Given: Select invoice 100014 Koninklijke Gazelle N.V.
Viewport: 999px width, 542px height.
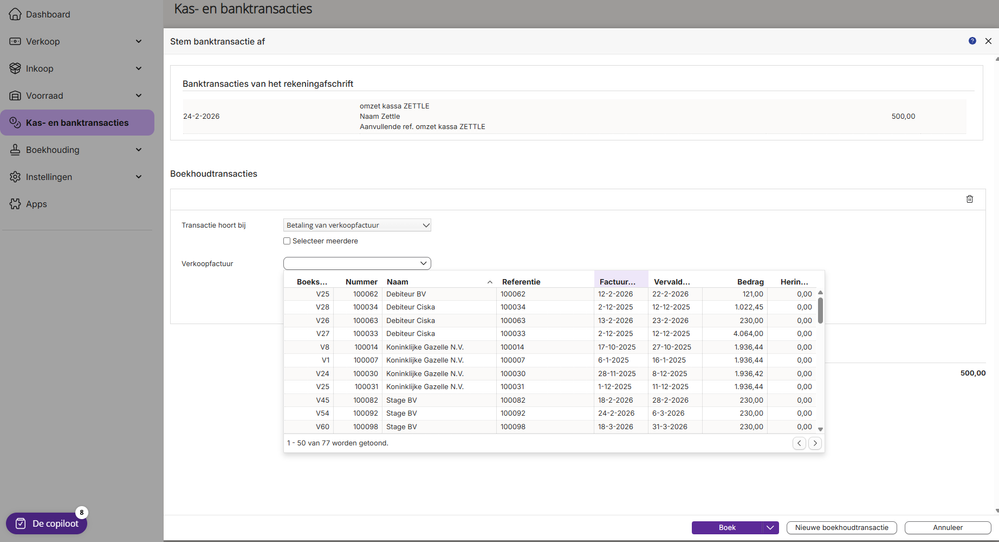Looking at the screenshot, I should (x=550, y=347).
